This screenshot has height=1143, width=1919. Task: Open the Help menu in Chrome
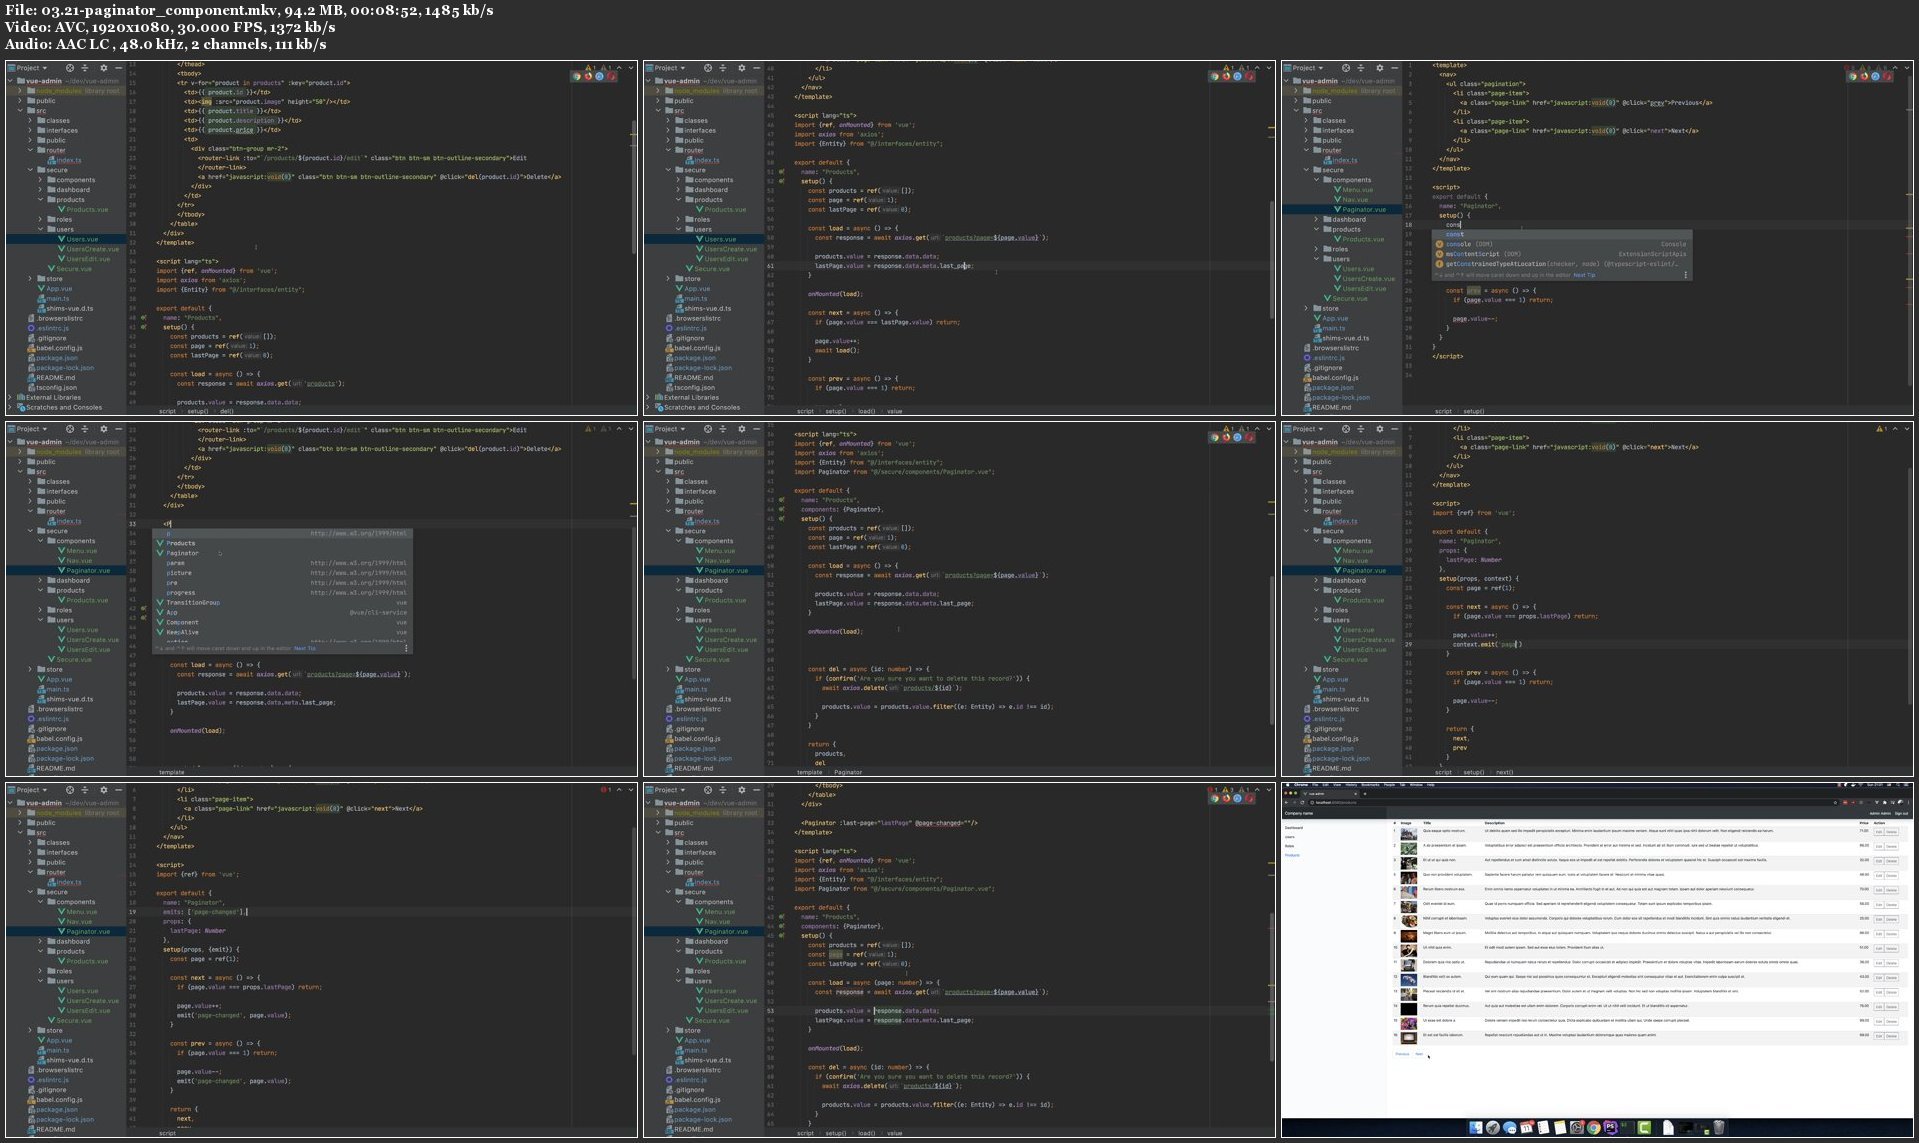1431,785
